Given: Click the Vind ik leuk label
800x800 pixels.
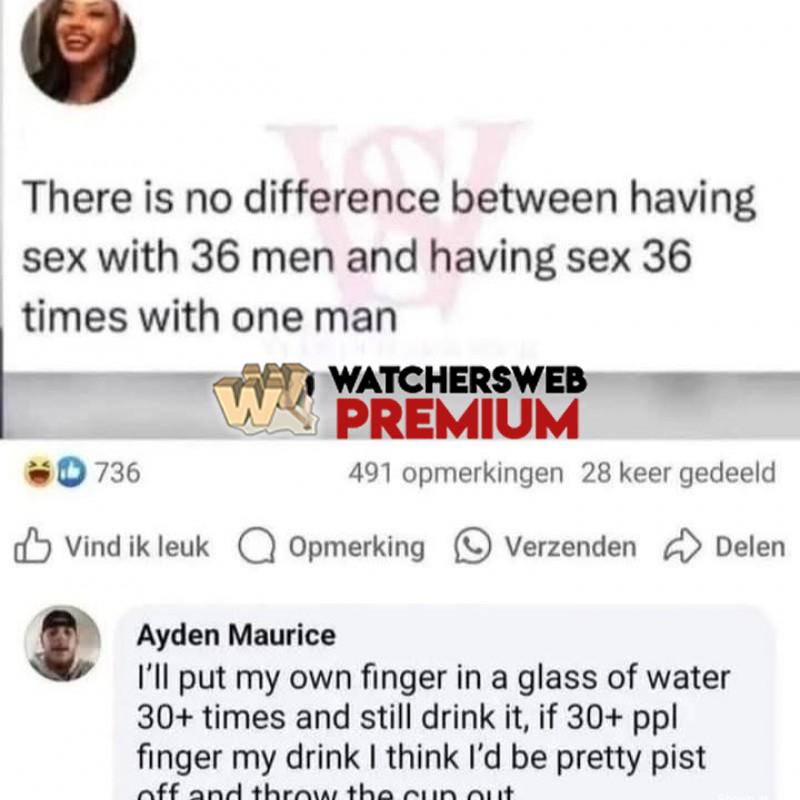Looking at the screenshot, I should [x=137, y=546].
